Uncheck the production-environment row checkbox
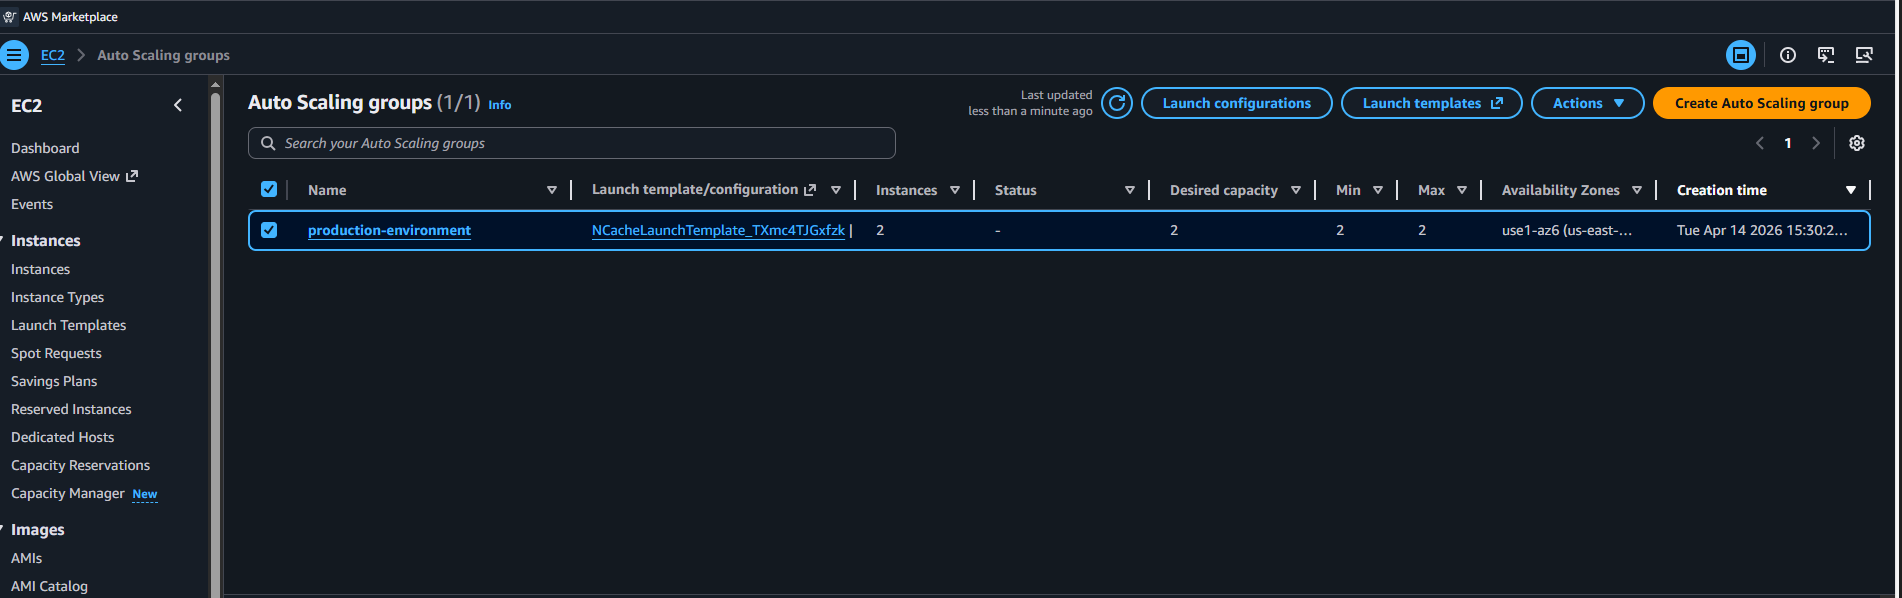Viewport: 1902px width, 598px height. coord(269,230)
